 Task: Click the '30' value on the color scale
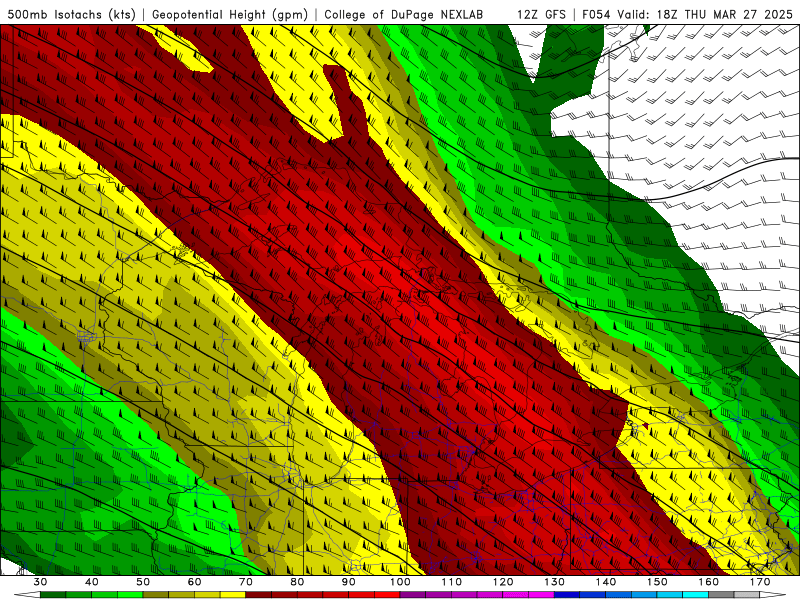[40, 582]
